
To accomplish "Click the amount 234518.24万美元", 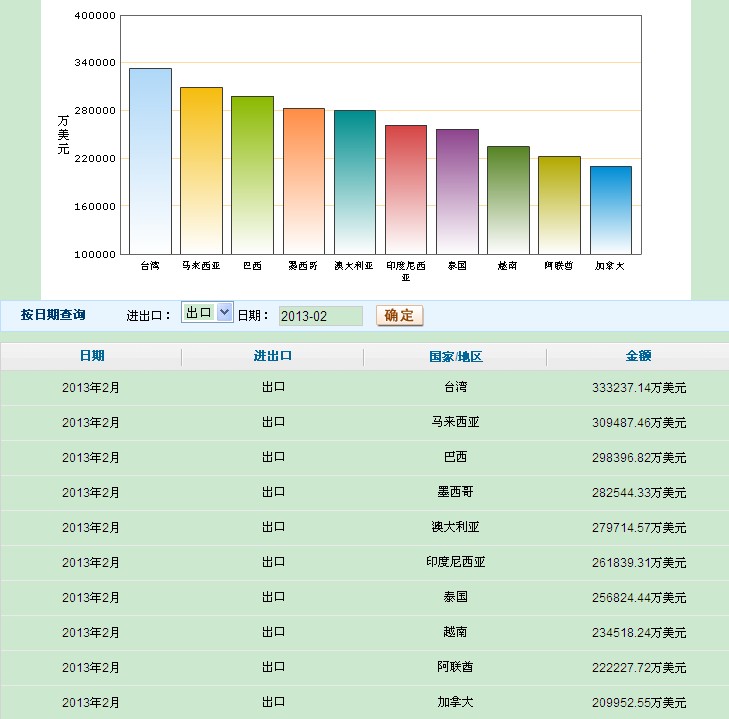I will point(639,632).
